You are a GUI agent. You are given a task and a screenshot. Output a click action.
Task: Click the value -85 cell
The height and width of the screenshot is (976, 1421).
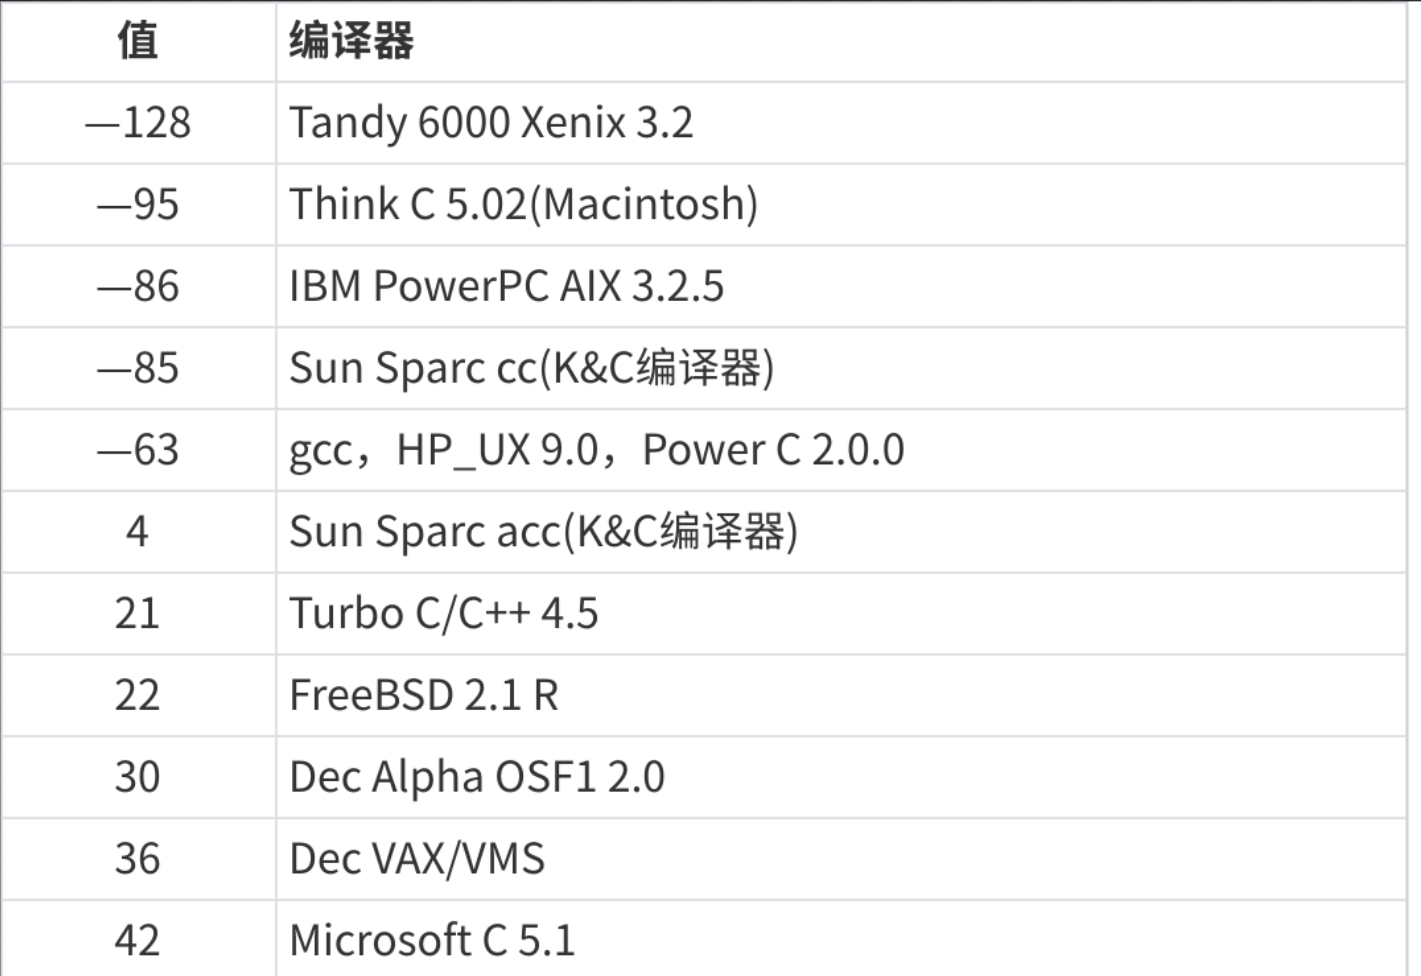(138, 368)
